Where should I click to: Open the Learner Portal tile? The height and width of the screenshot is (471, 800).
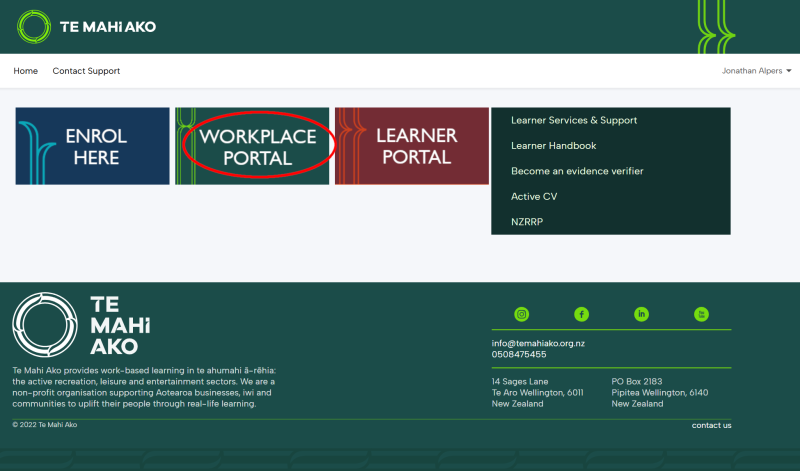(412, 146)
